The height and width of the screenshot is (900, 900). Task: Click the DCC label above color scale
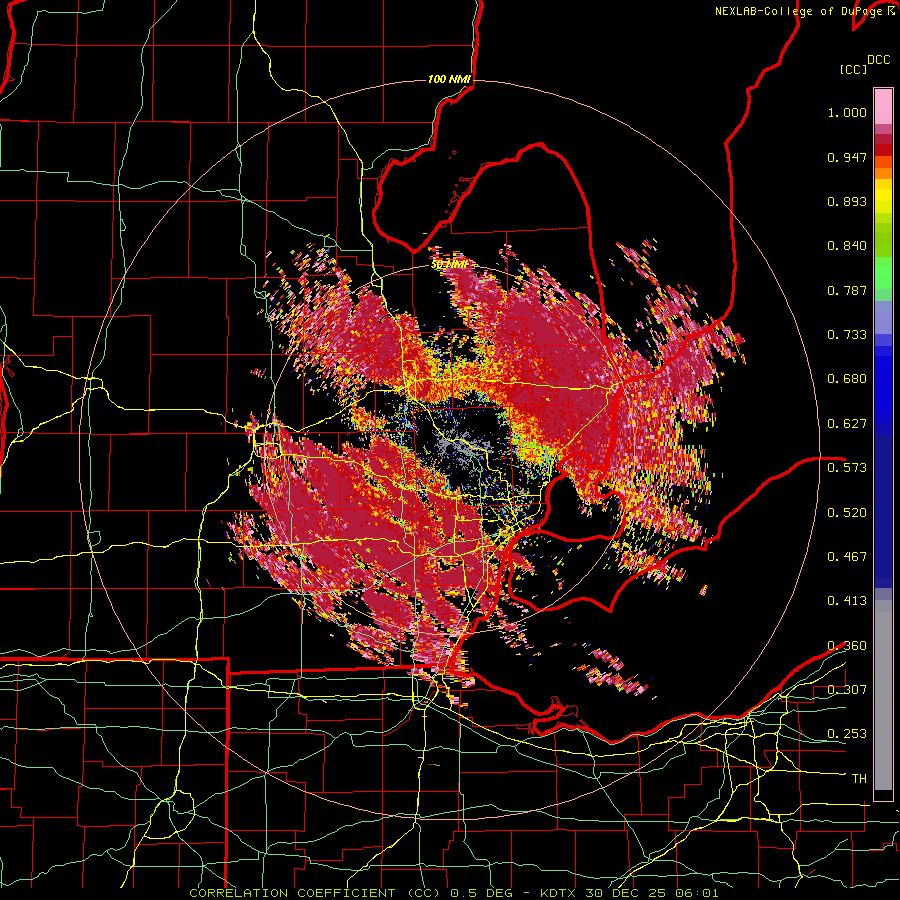click(x=878, y=60)
